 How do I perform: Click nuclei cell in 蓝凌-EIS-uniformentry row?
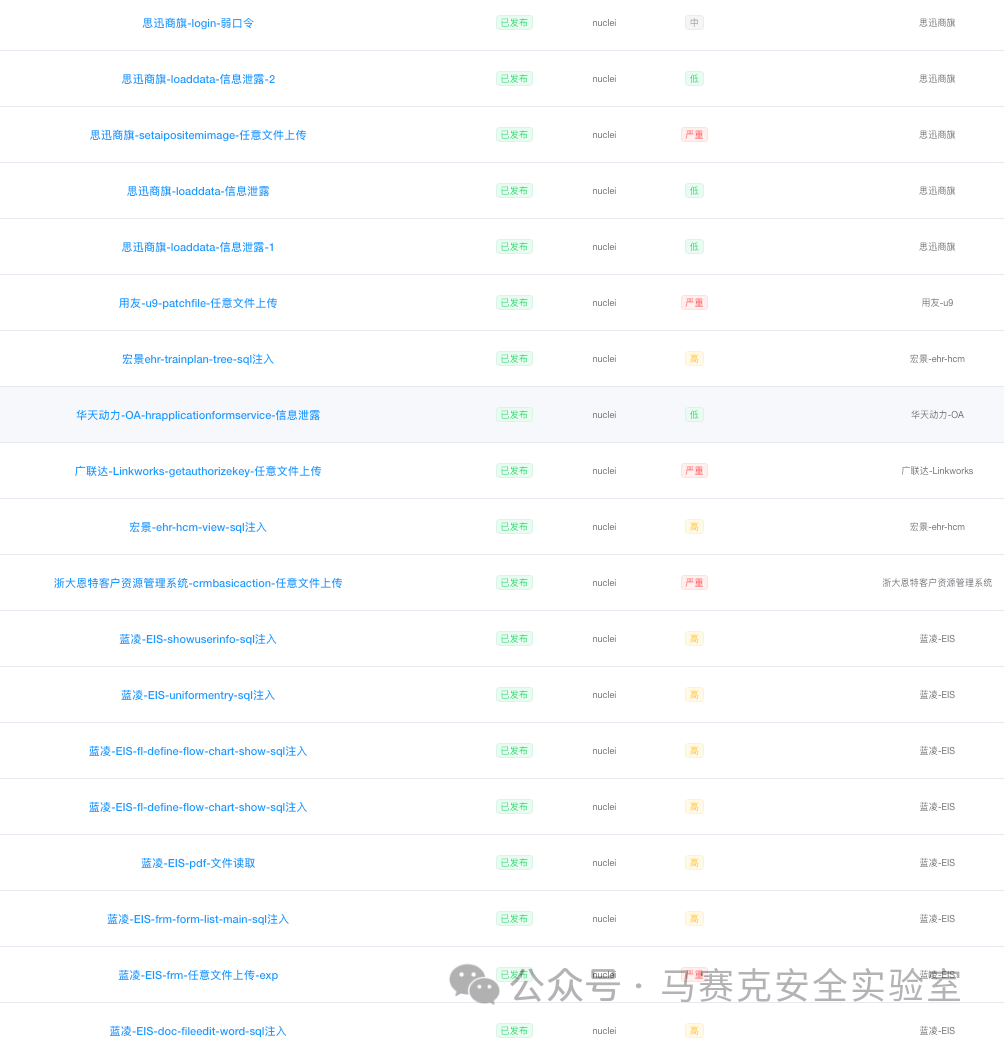604,694
